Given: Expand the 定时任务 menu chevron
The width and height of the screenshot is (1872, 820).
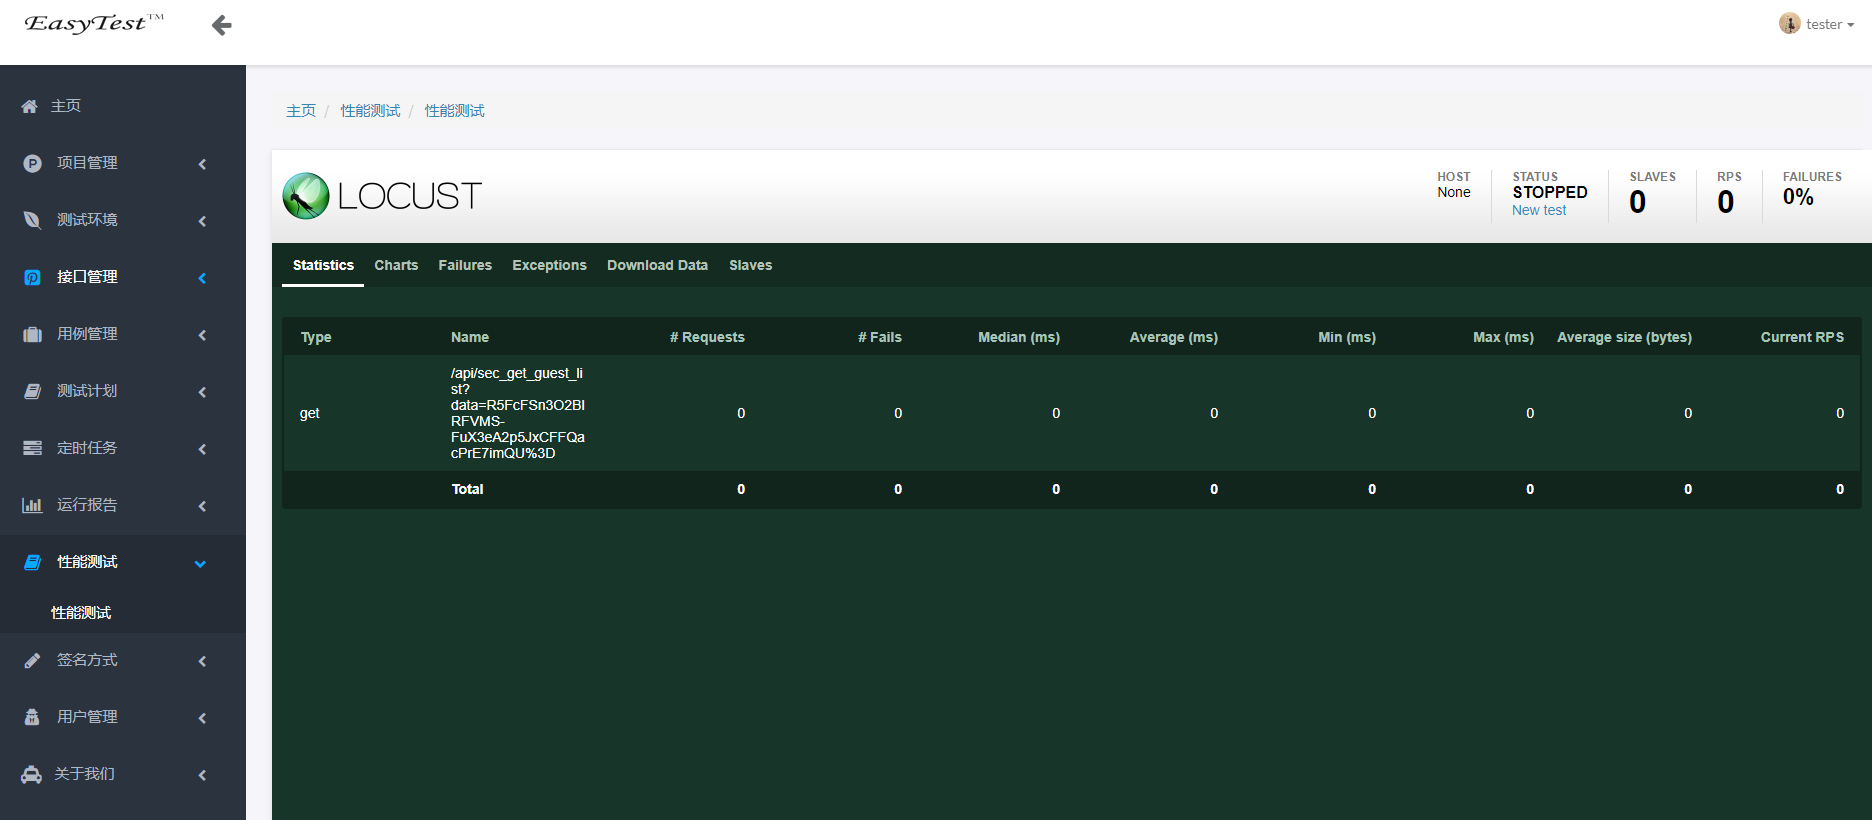Looking at the screenshot, I should 202,449.
